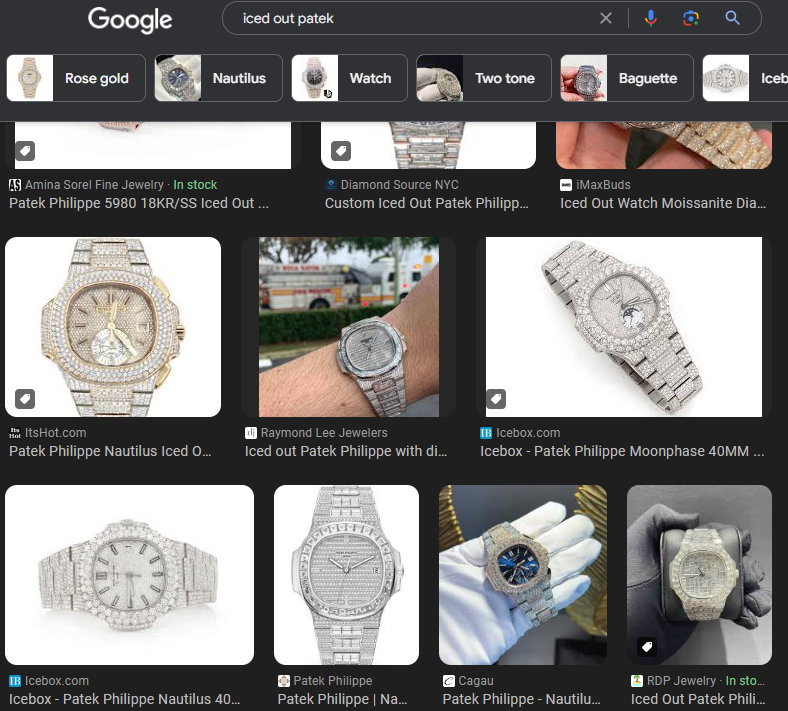This screenshot has width=788, height=711.
Task: Click the Rose gold chip watch thumbnail
Action: coord(30,78)
